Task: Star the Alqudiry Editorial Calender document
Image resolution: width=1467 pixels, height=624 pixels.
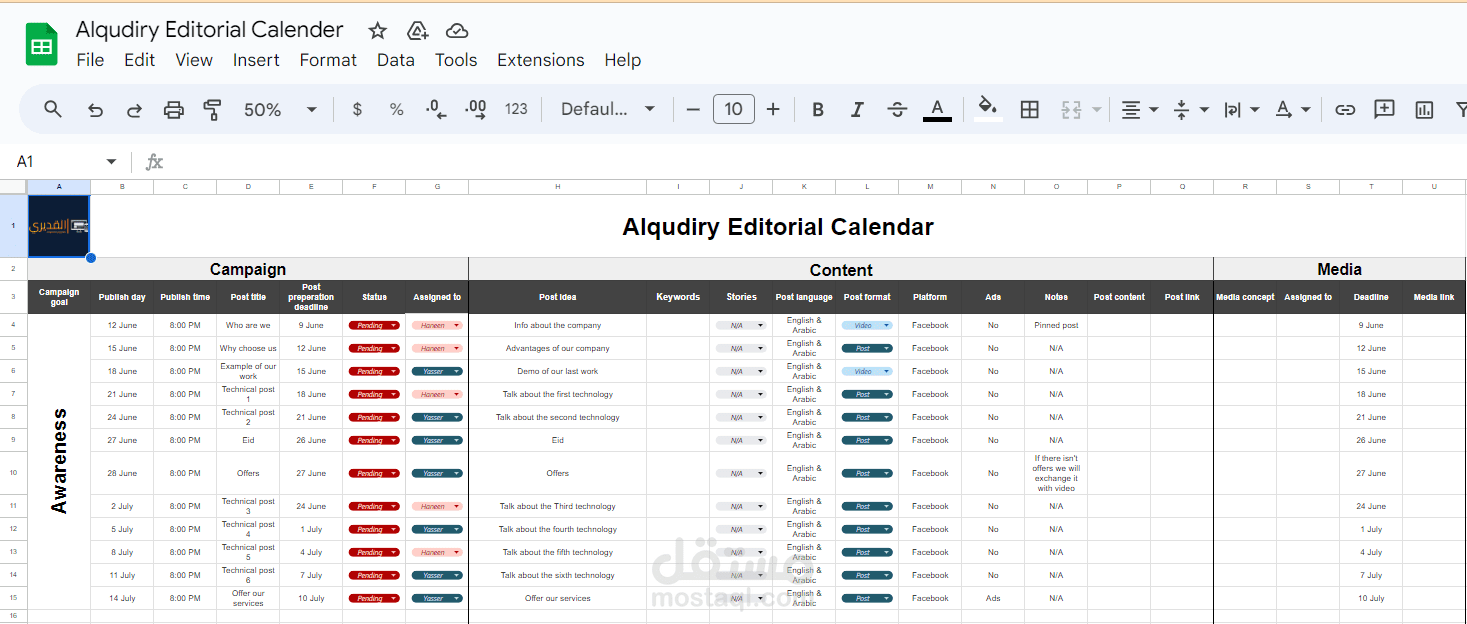Action: tap(377, 31)
